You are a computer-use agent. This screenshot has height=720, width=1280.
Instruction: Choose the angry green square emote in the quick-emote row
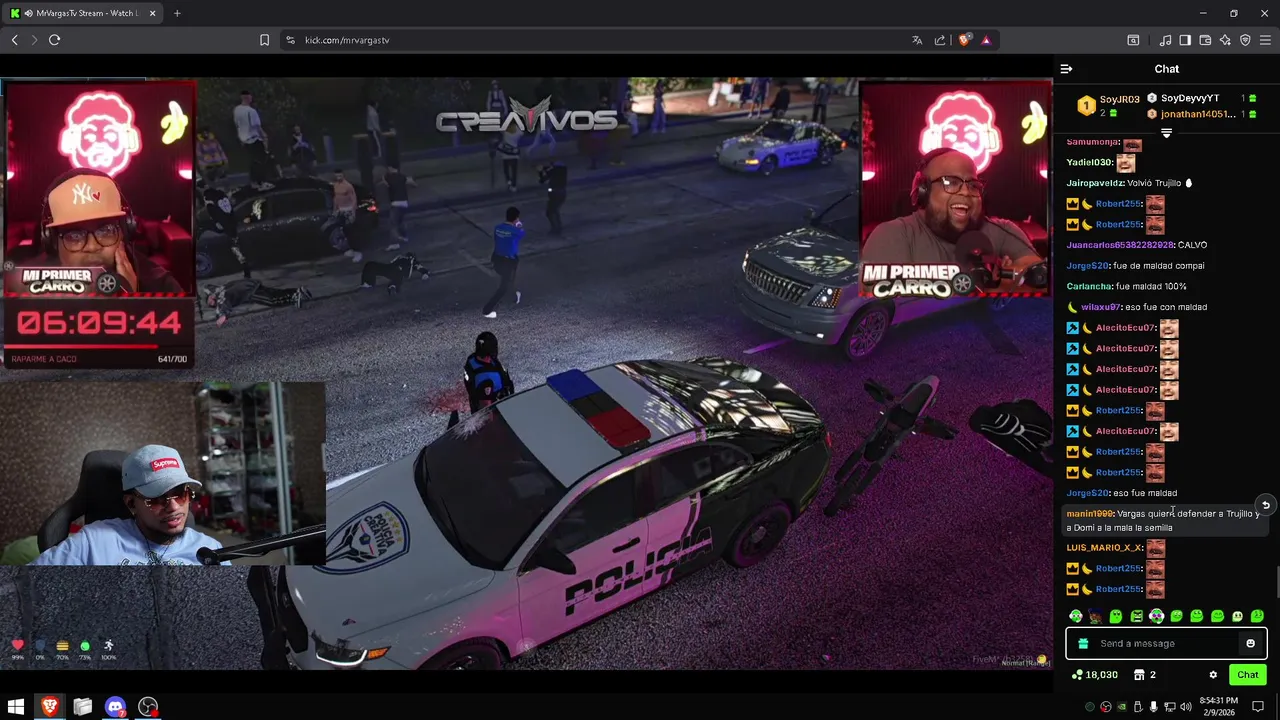1136,616
